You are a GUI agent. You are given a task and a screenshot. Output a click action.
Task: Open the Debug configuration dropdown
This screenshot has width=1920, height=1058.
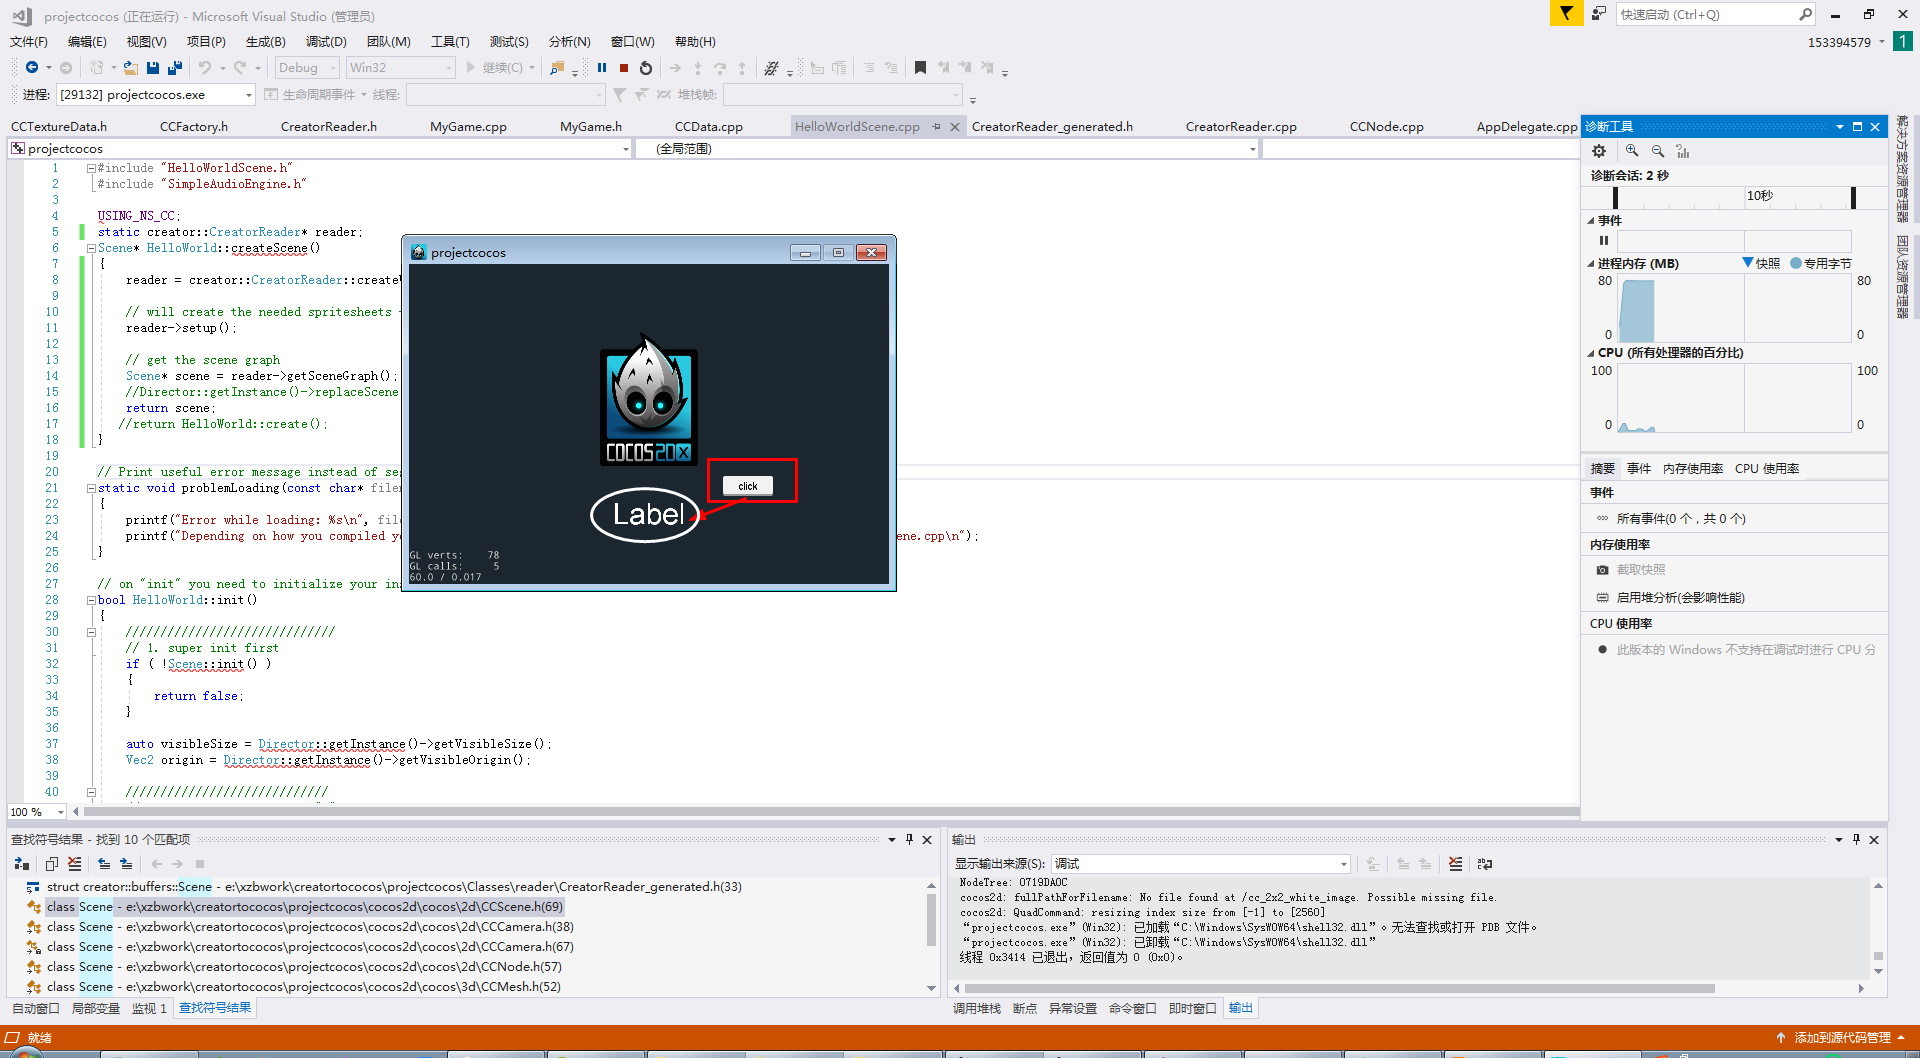click(x=307, y=68)
